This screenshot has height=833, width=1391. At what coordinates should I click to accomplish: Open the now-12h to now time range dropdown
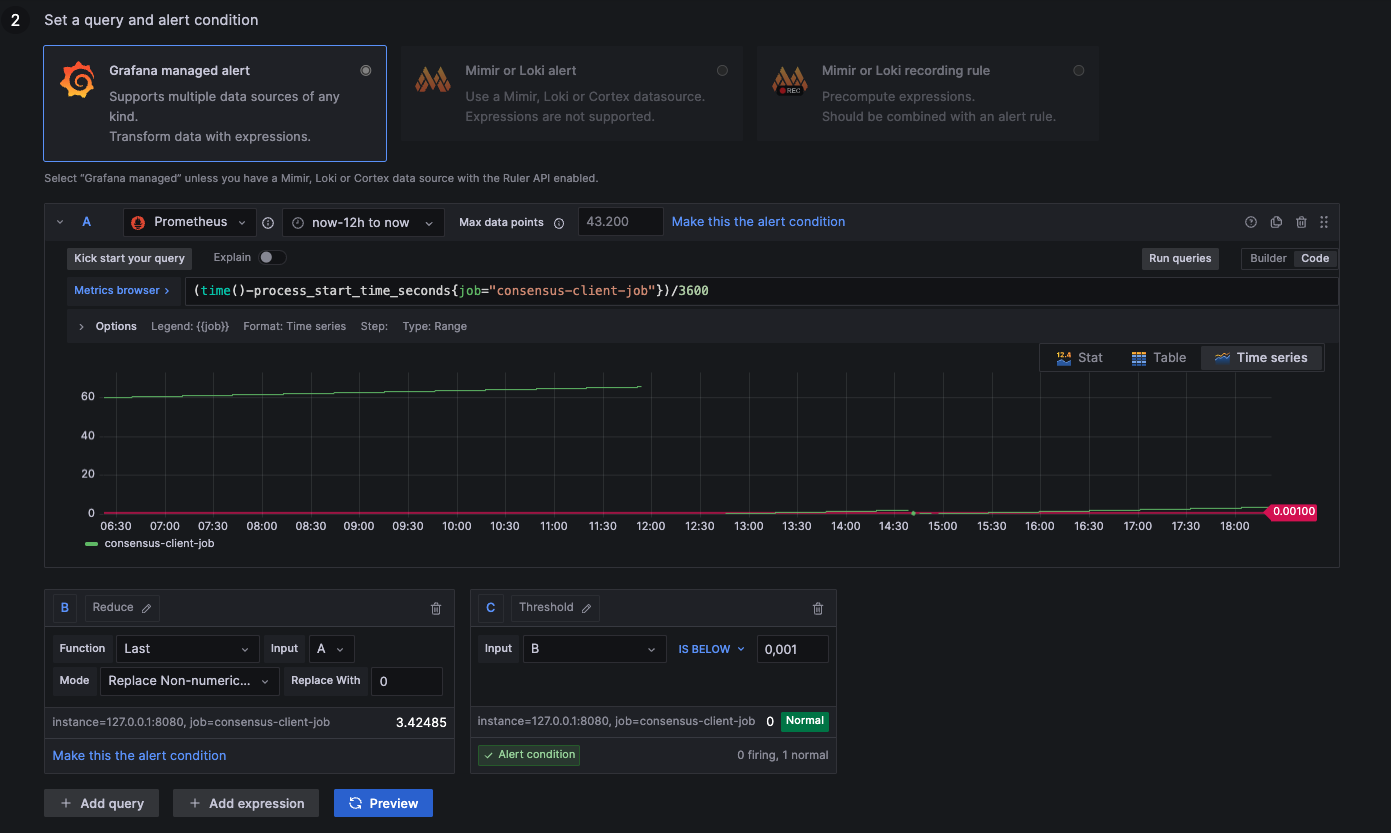pyautogui.click(x=363, y=222)
